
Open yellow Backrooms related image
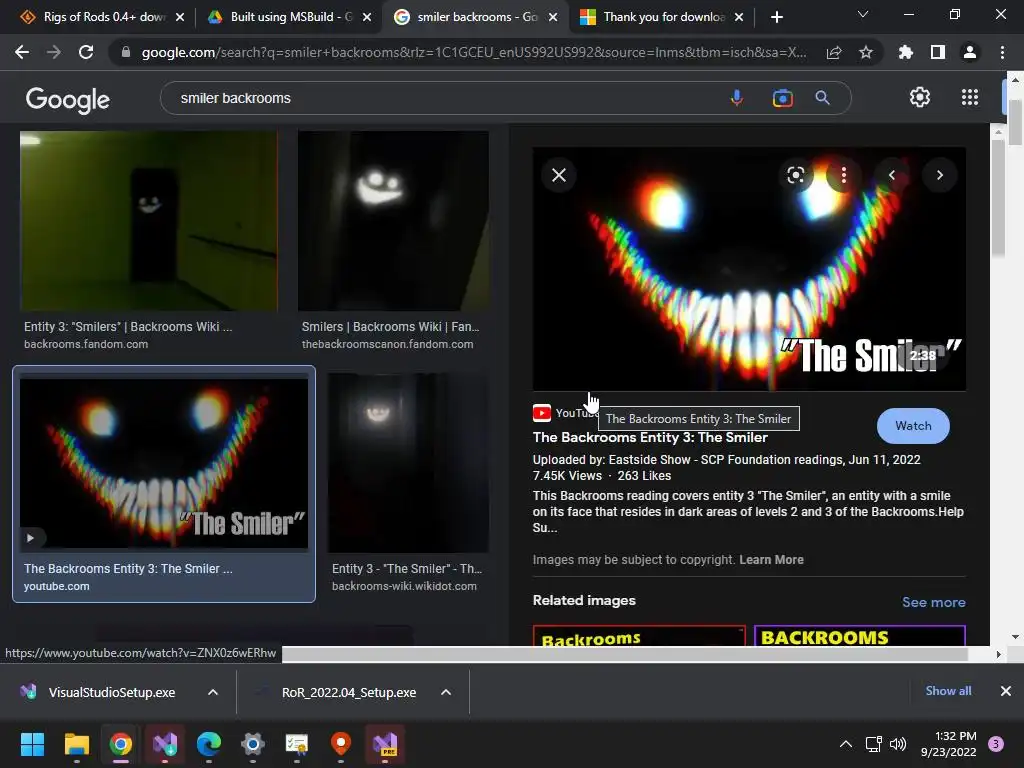click(639, 635)
